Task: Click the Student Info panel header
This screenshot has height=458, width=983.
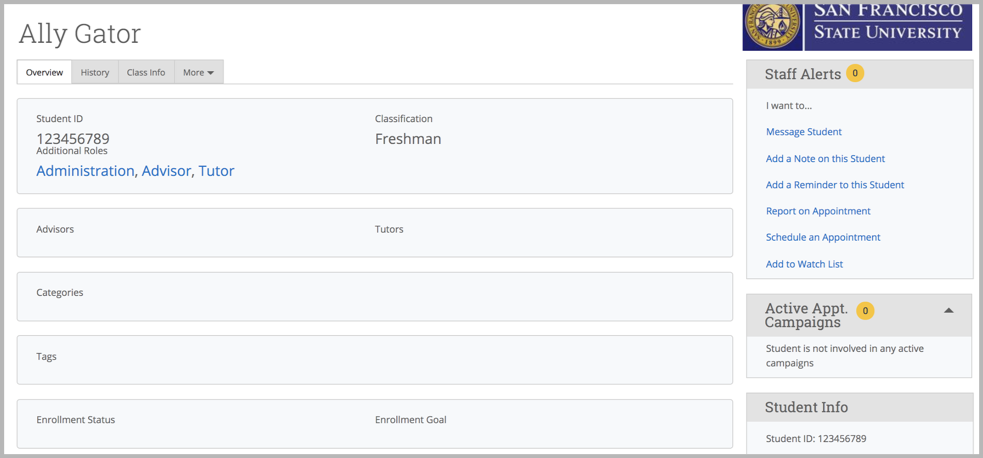Action: [859, 407]
